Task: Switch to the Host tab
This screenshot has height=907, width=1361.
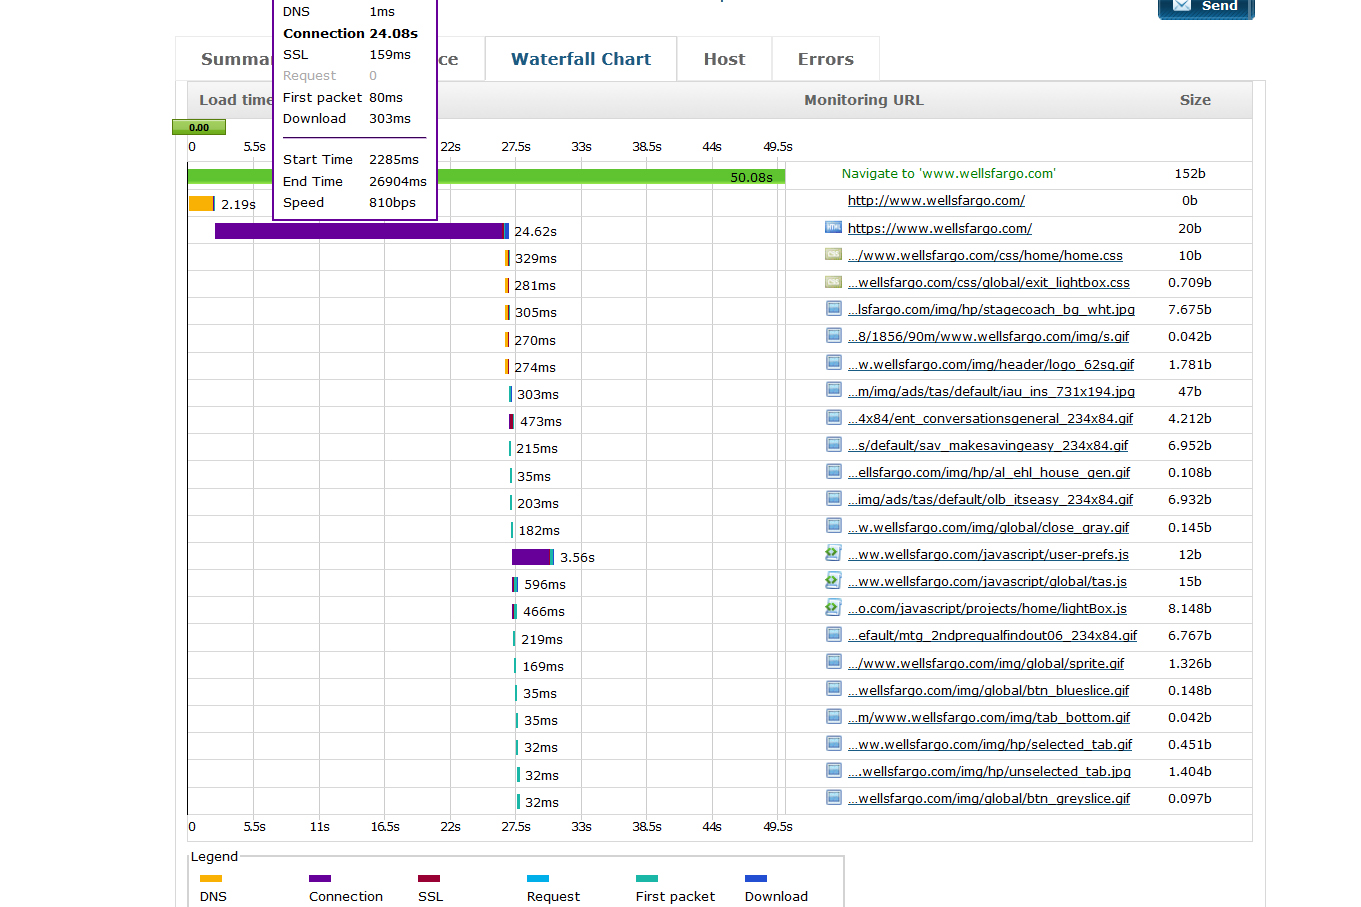Action: 724,59
